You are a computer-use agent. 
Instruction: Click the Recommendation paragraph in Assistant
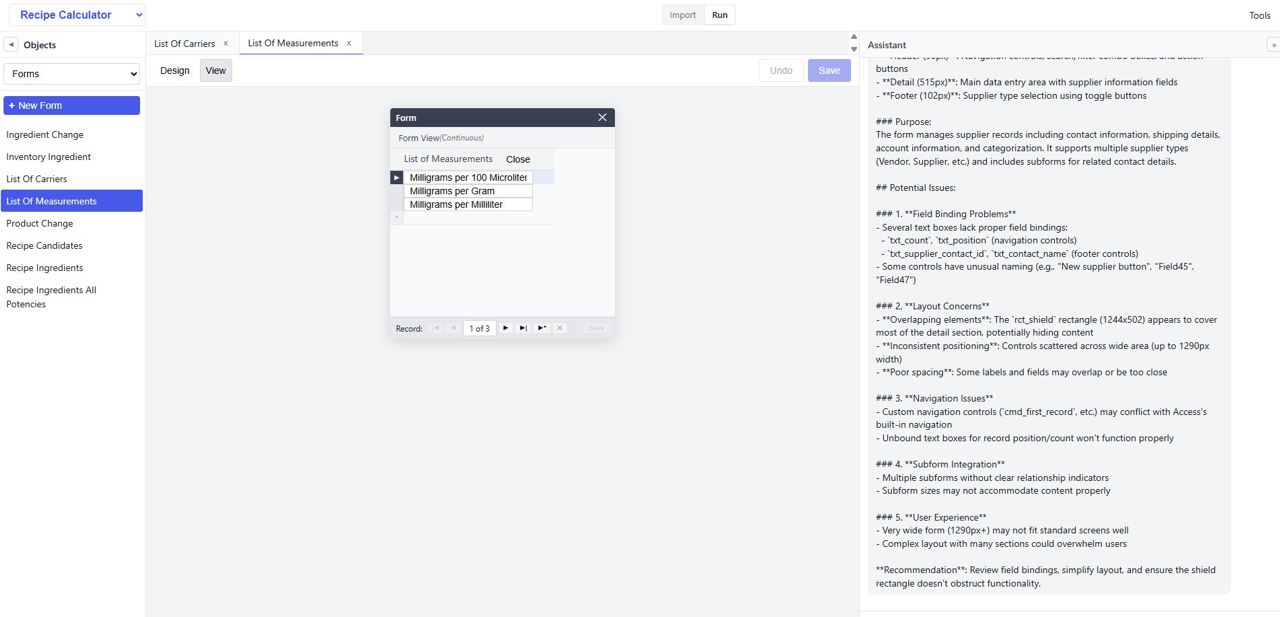[1046, 576]
